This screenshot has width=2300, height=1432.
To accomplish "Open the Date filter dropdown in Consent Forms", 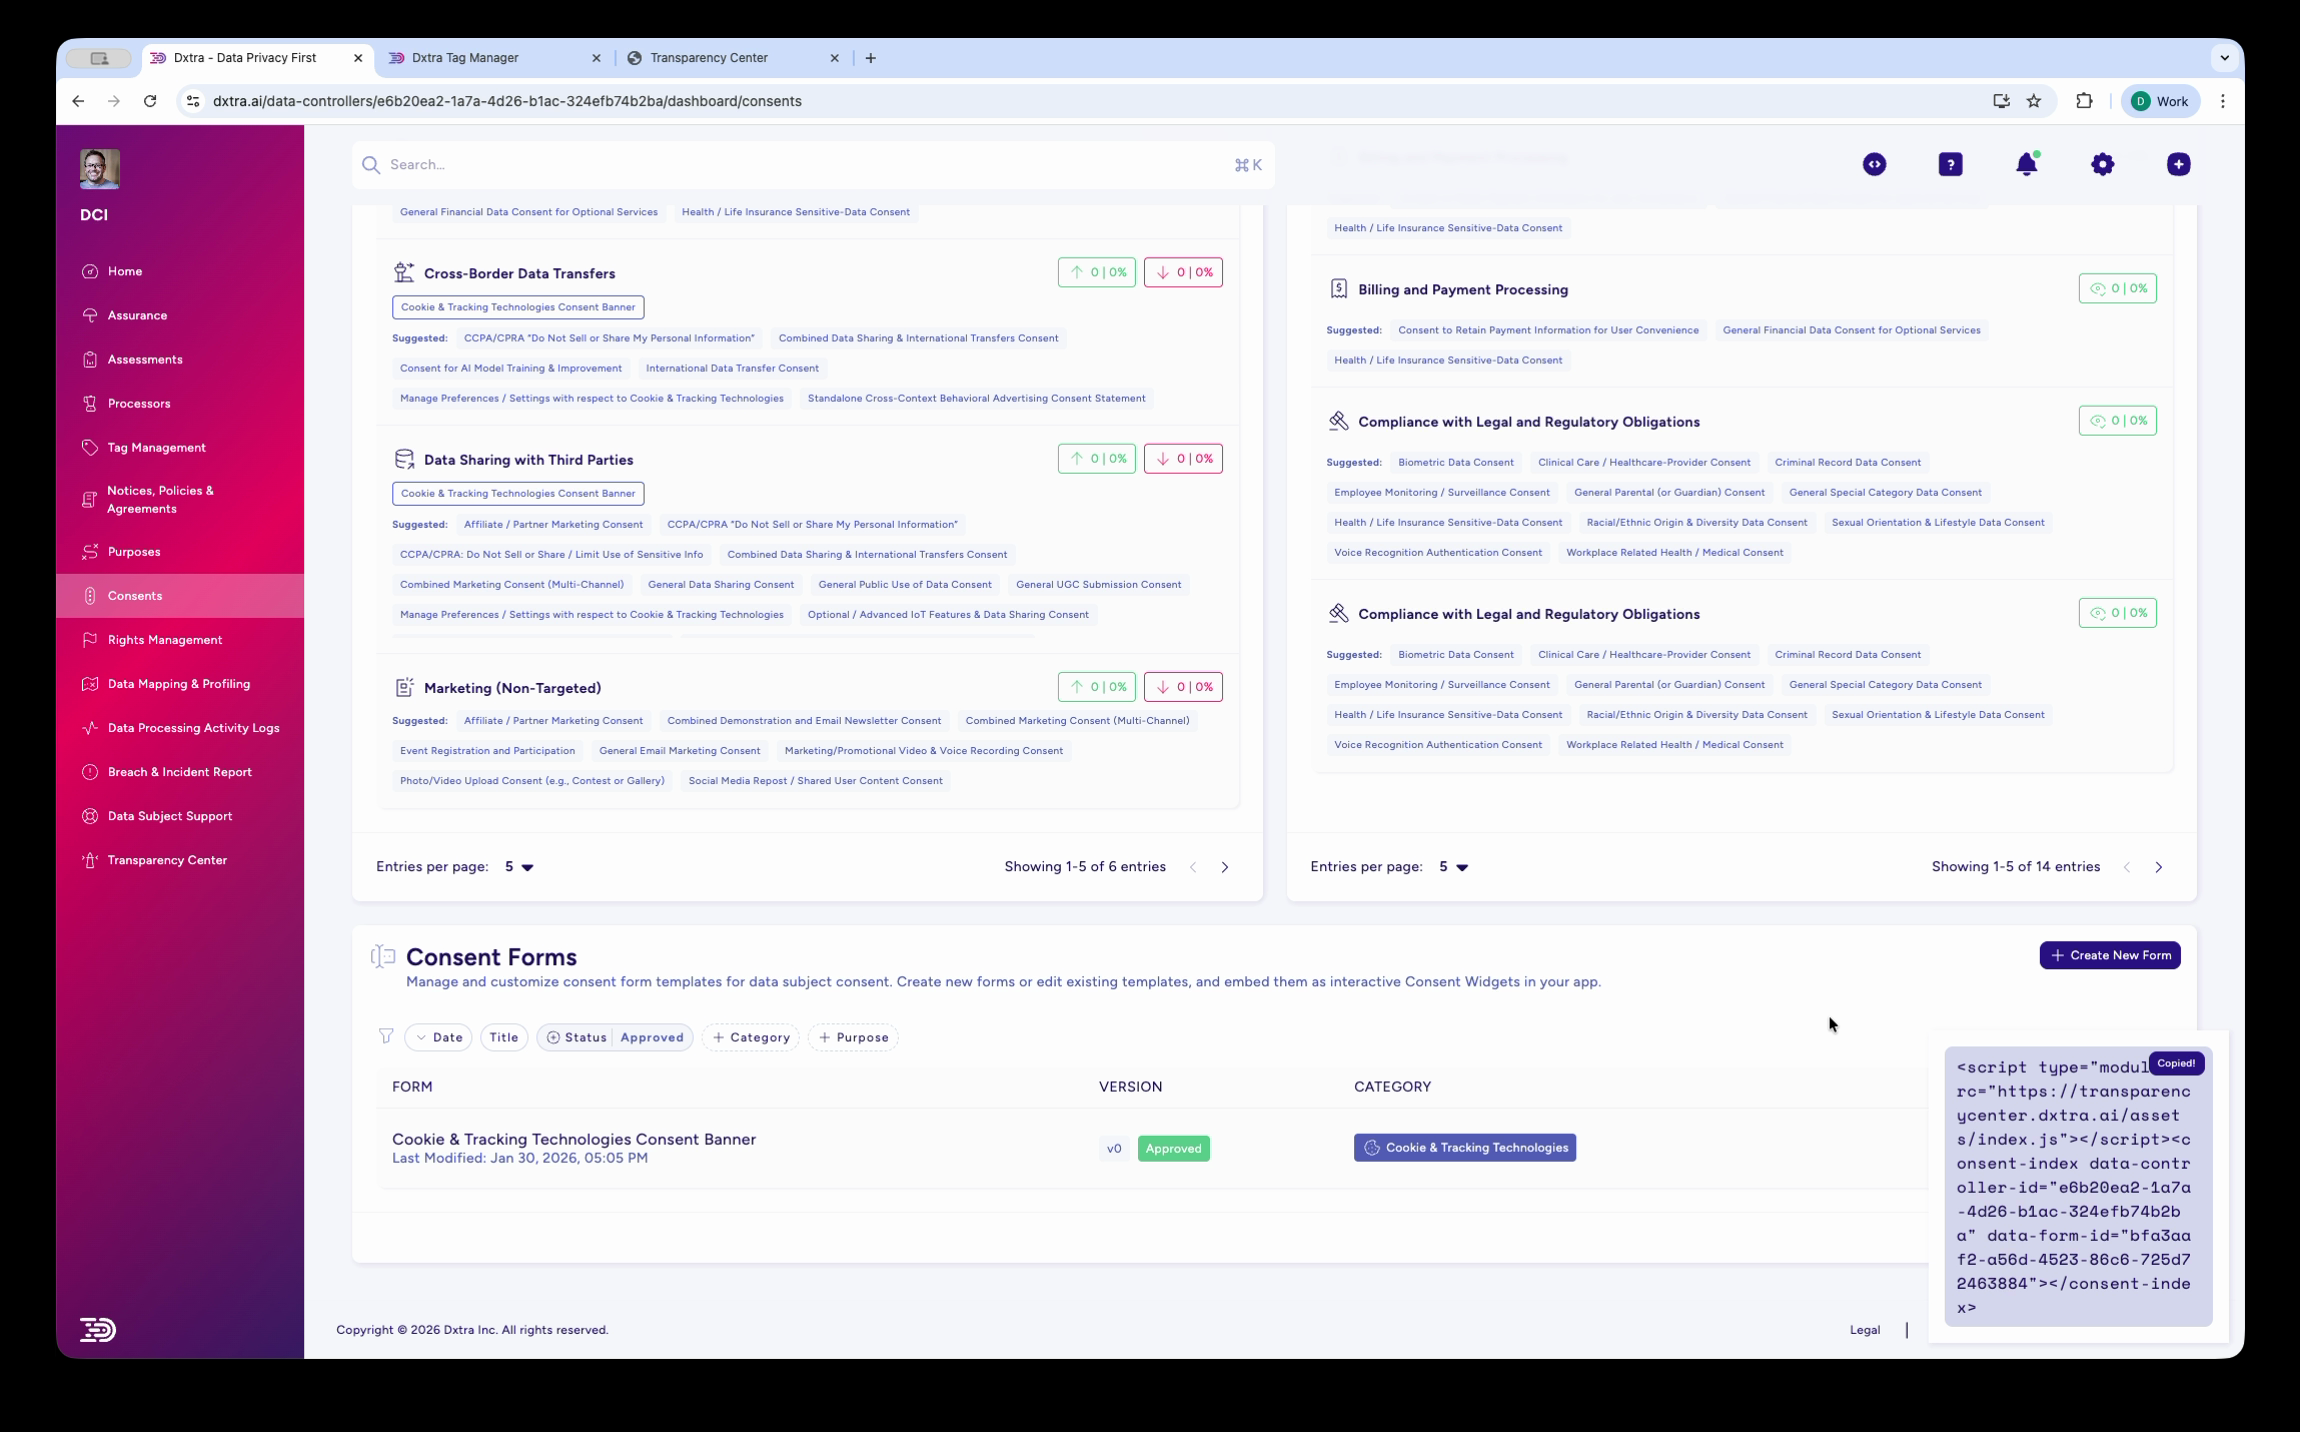I will [438, 1037].
